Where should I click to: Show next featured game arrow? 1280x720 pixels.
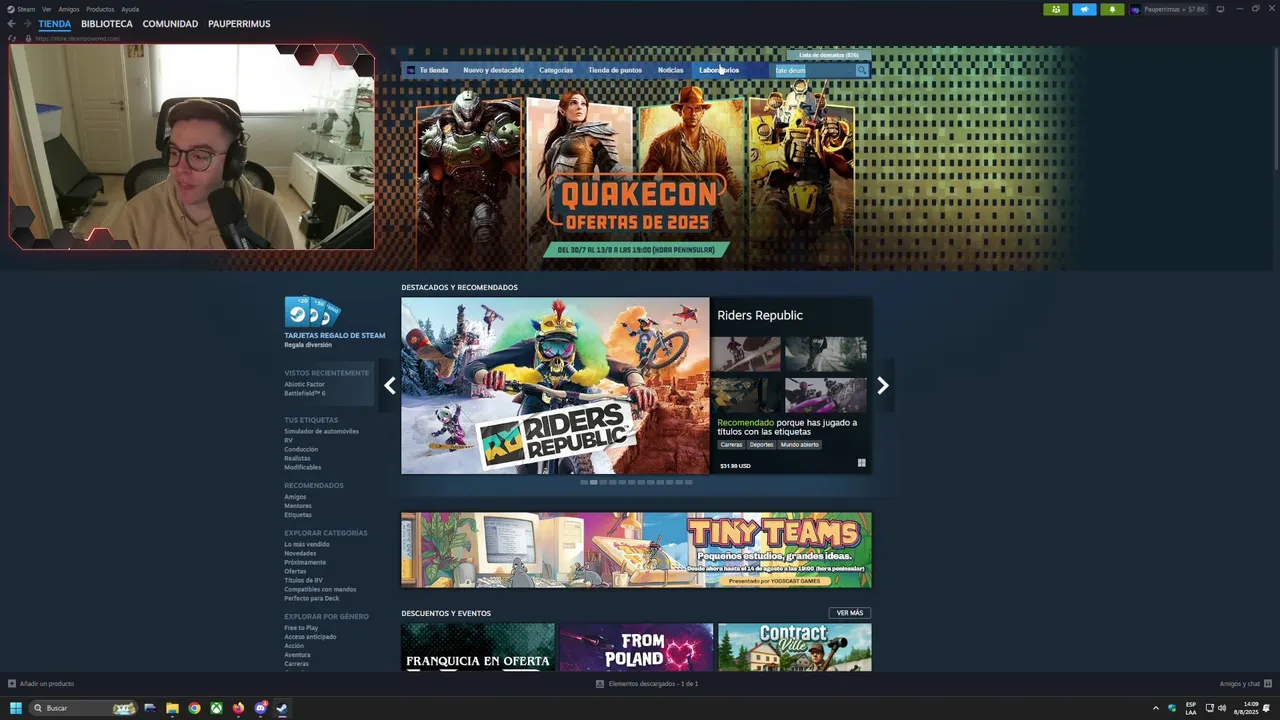click(x=883, y=386)
